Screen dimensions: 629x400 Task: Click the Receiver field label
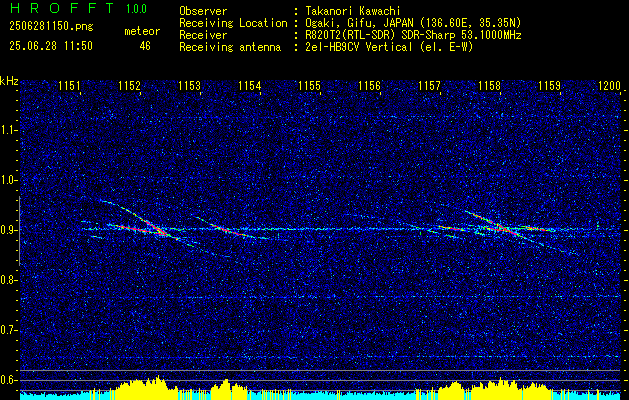[203, 35]
